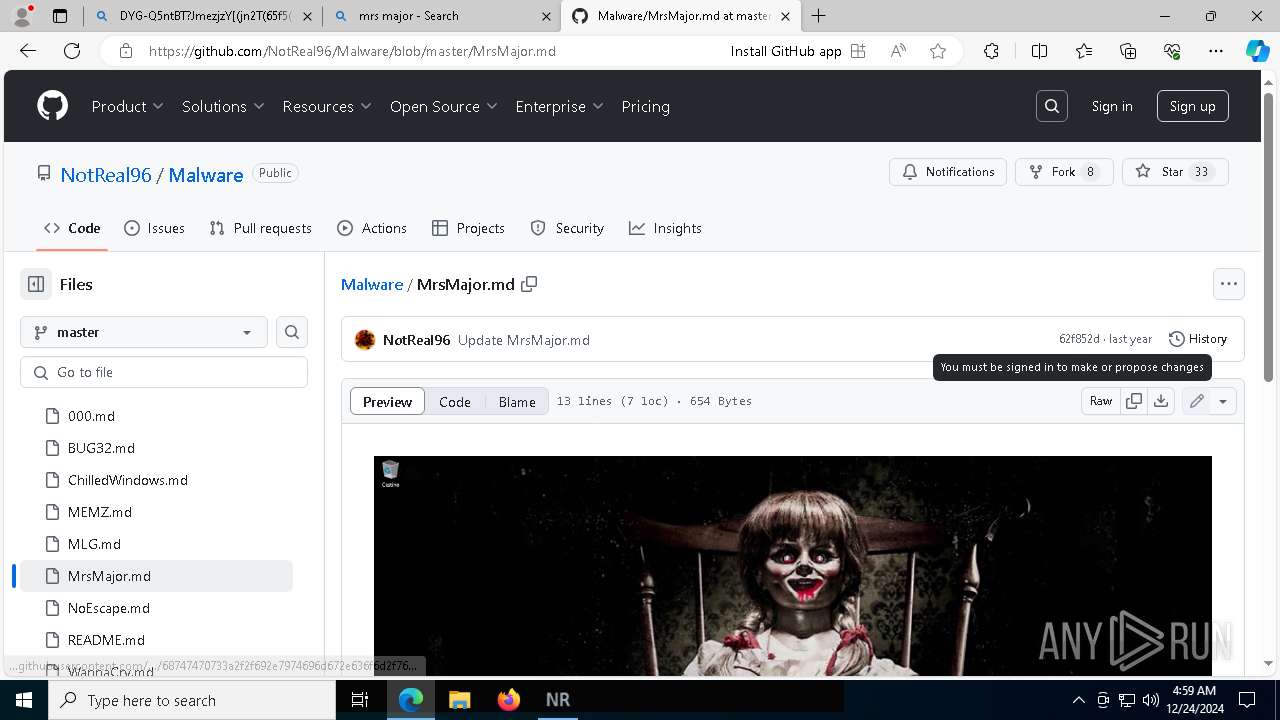This screenshot has width=1280, height=720.
Task: Open 000.md in file tree
Action: coord(91,416)
